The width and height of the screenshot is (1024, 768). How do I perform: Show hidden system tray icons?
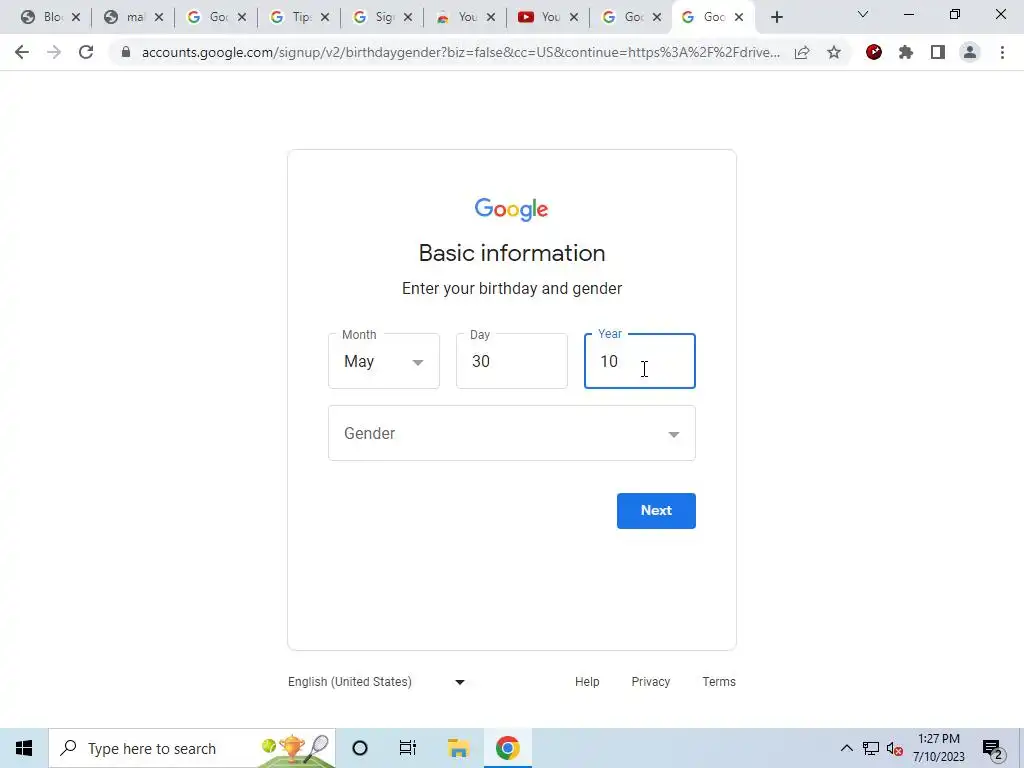pyautogui.click(x=846, y=748)
